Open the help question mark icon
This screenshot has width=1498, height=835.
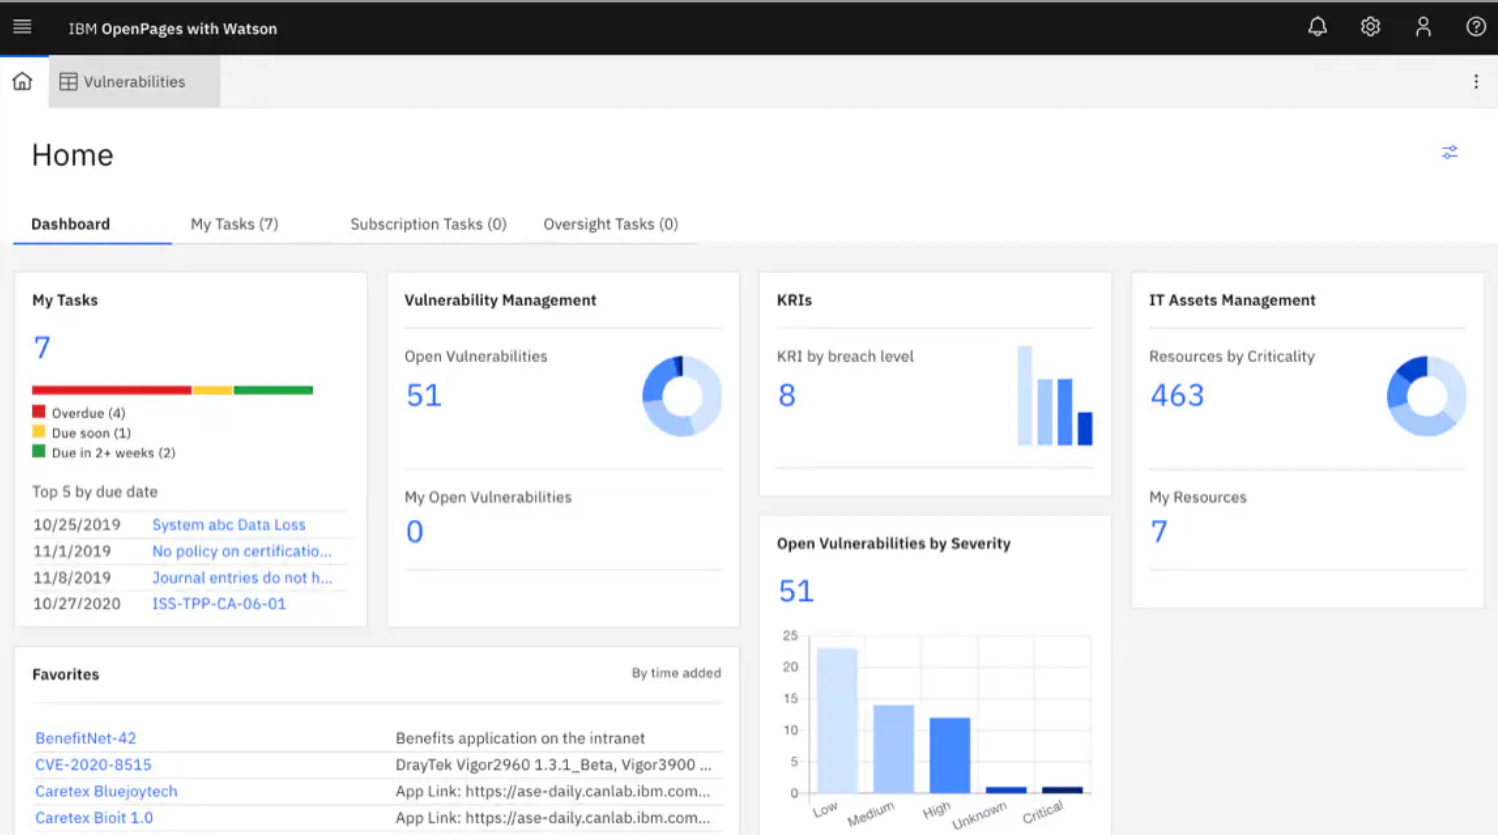(1475, 27)
